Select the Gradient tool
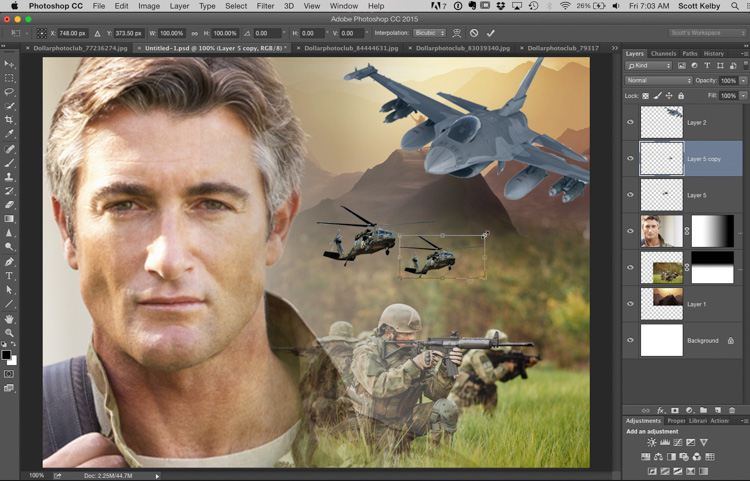Viewport: 750px width, 481px height. [9, 219]
